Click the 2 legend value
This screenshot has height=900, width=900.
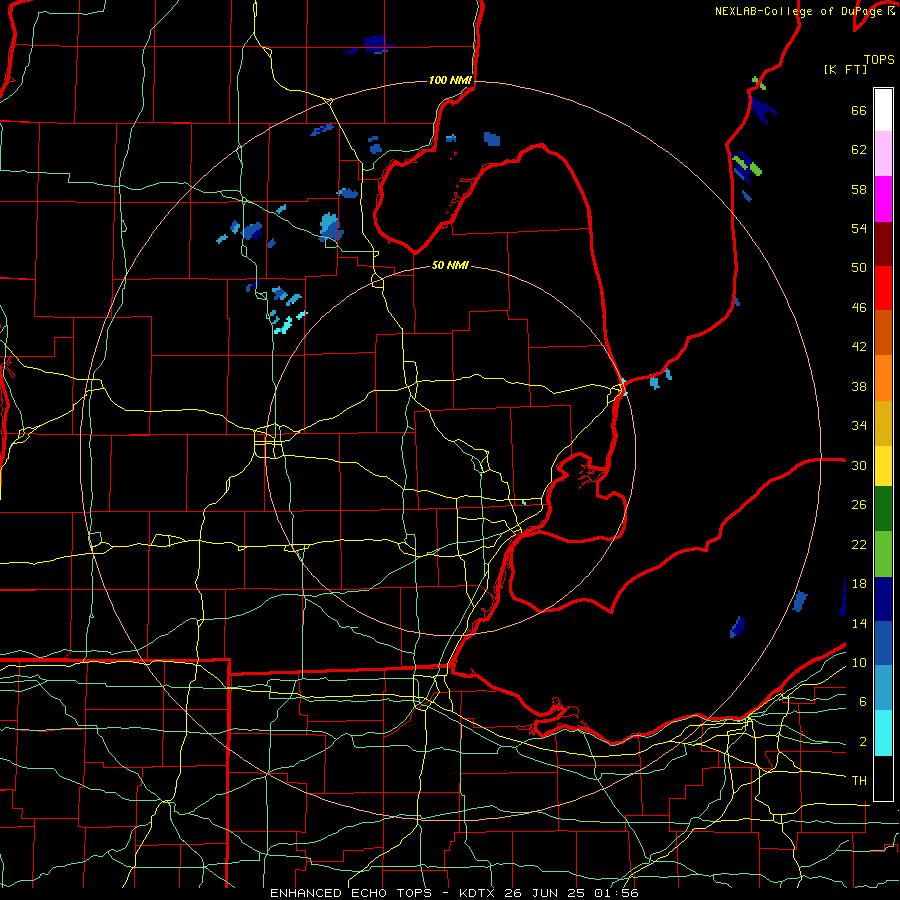pyautogui.click(x=862, y=742)
